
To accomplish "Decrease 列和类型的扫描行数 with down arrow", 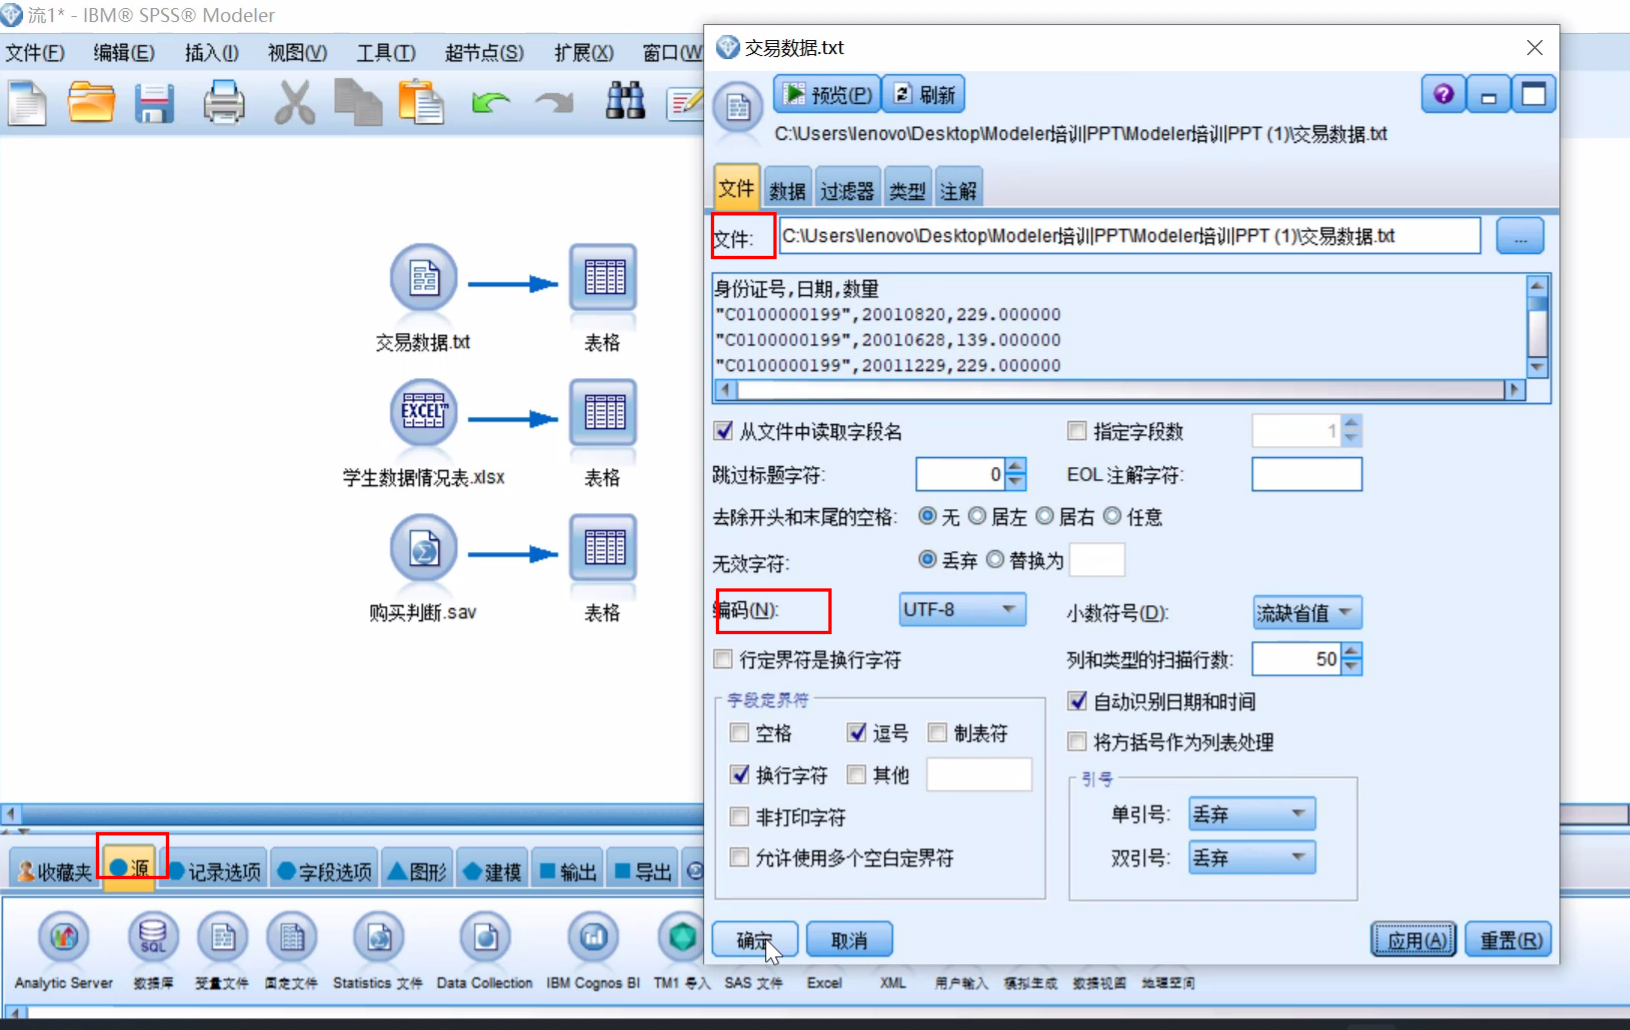I will [1352, 666].
